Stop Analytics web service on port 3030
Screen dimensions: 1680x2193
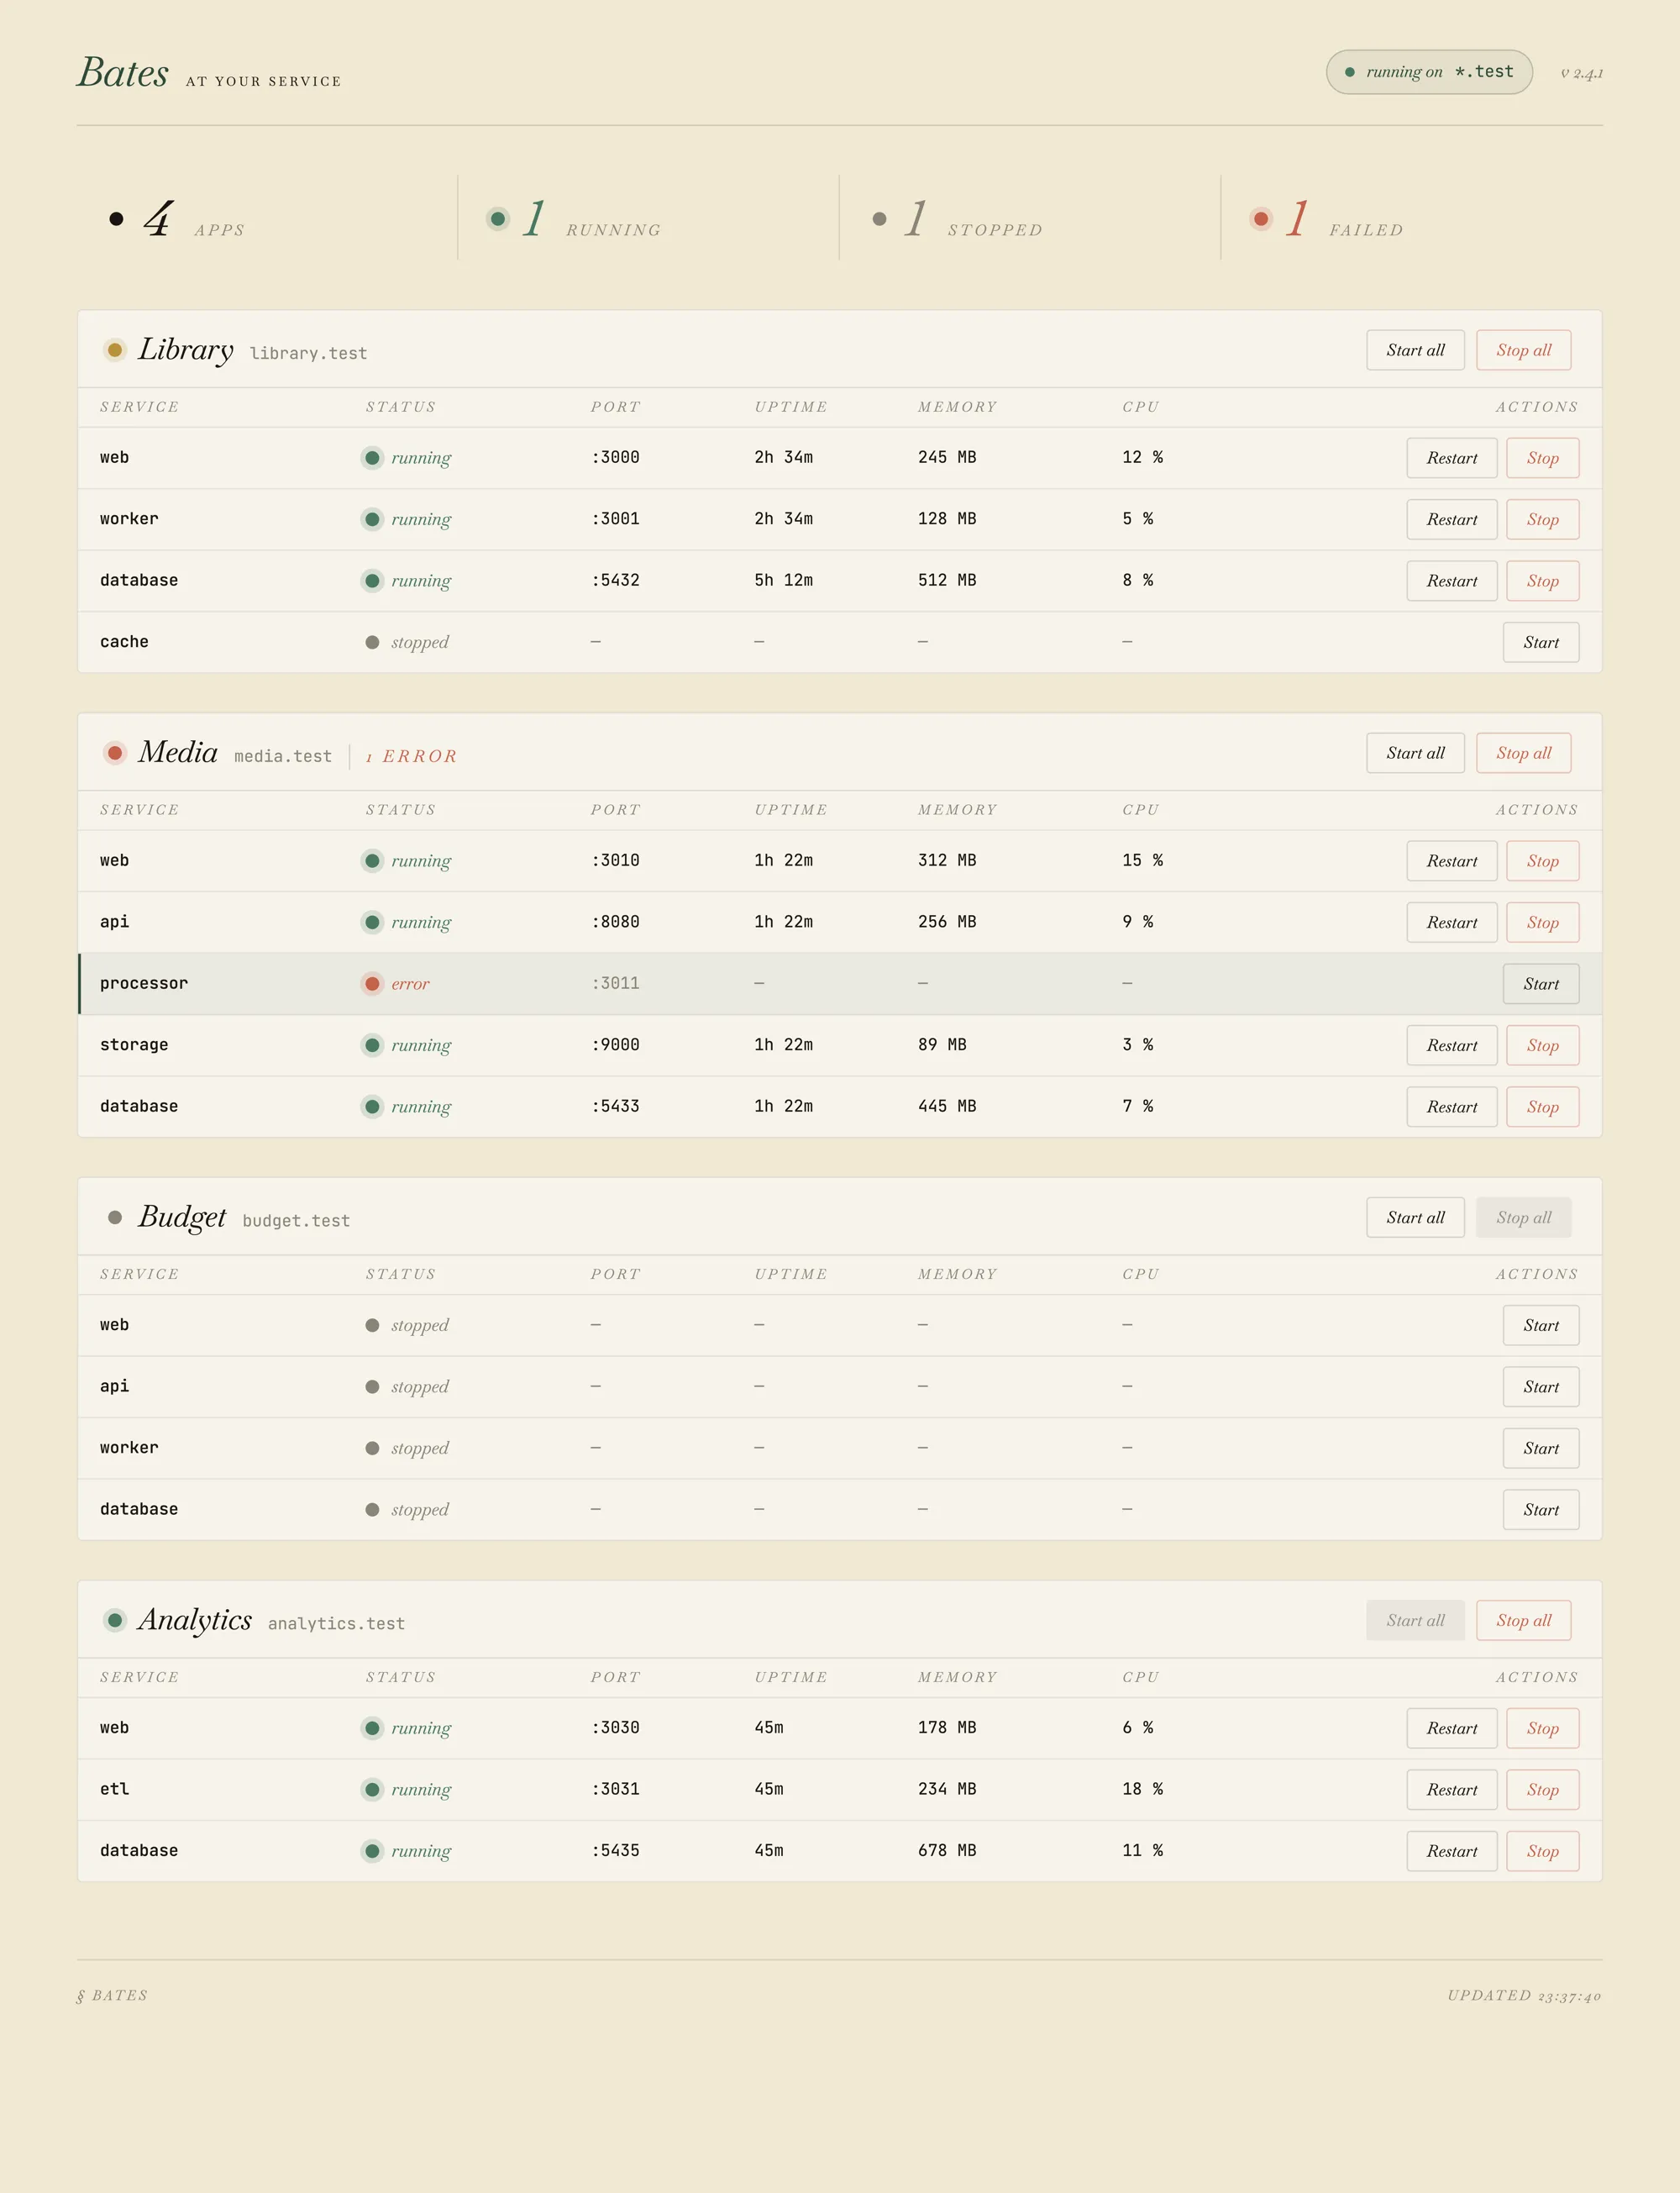click(1542, 1728)
